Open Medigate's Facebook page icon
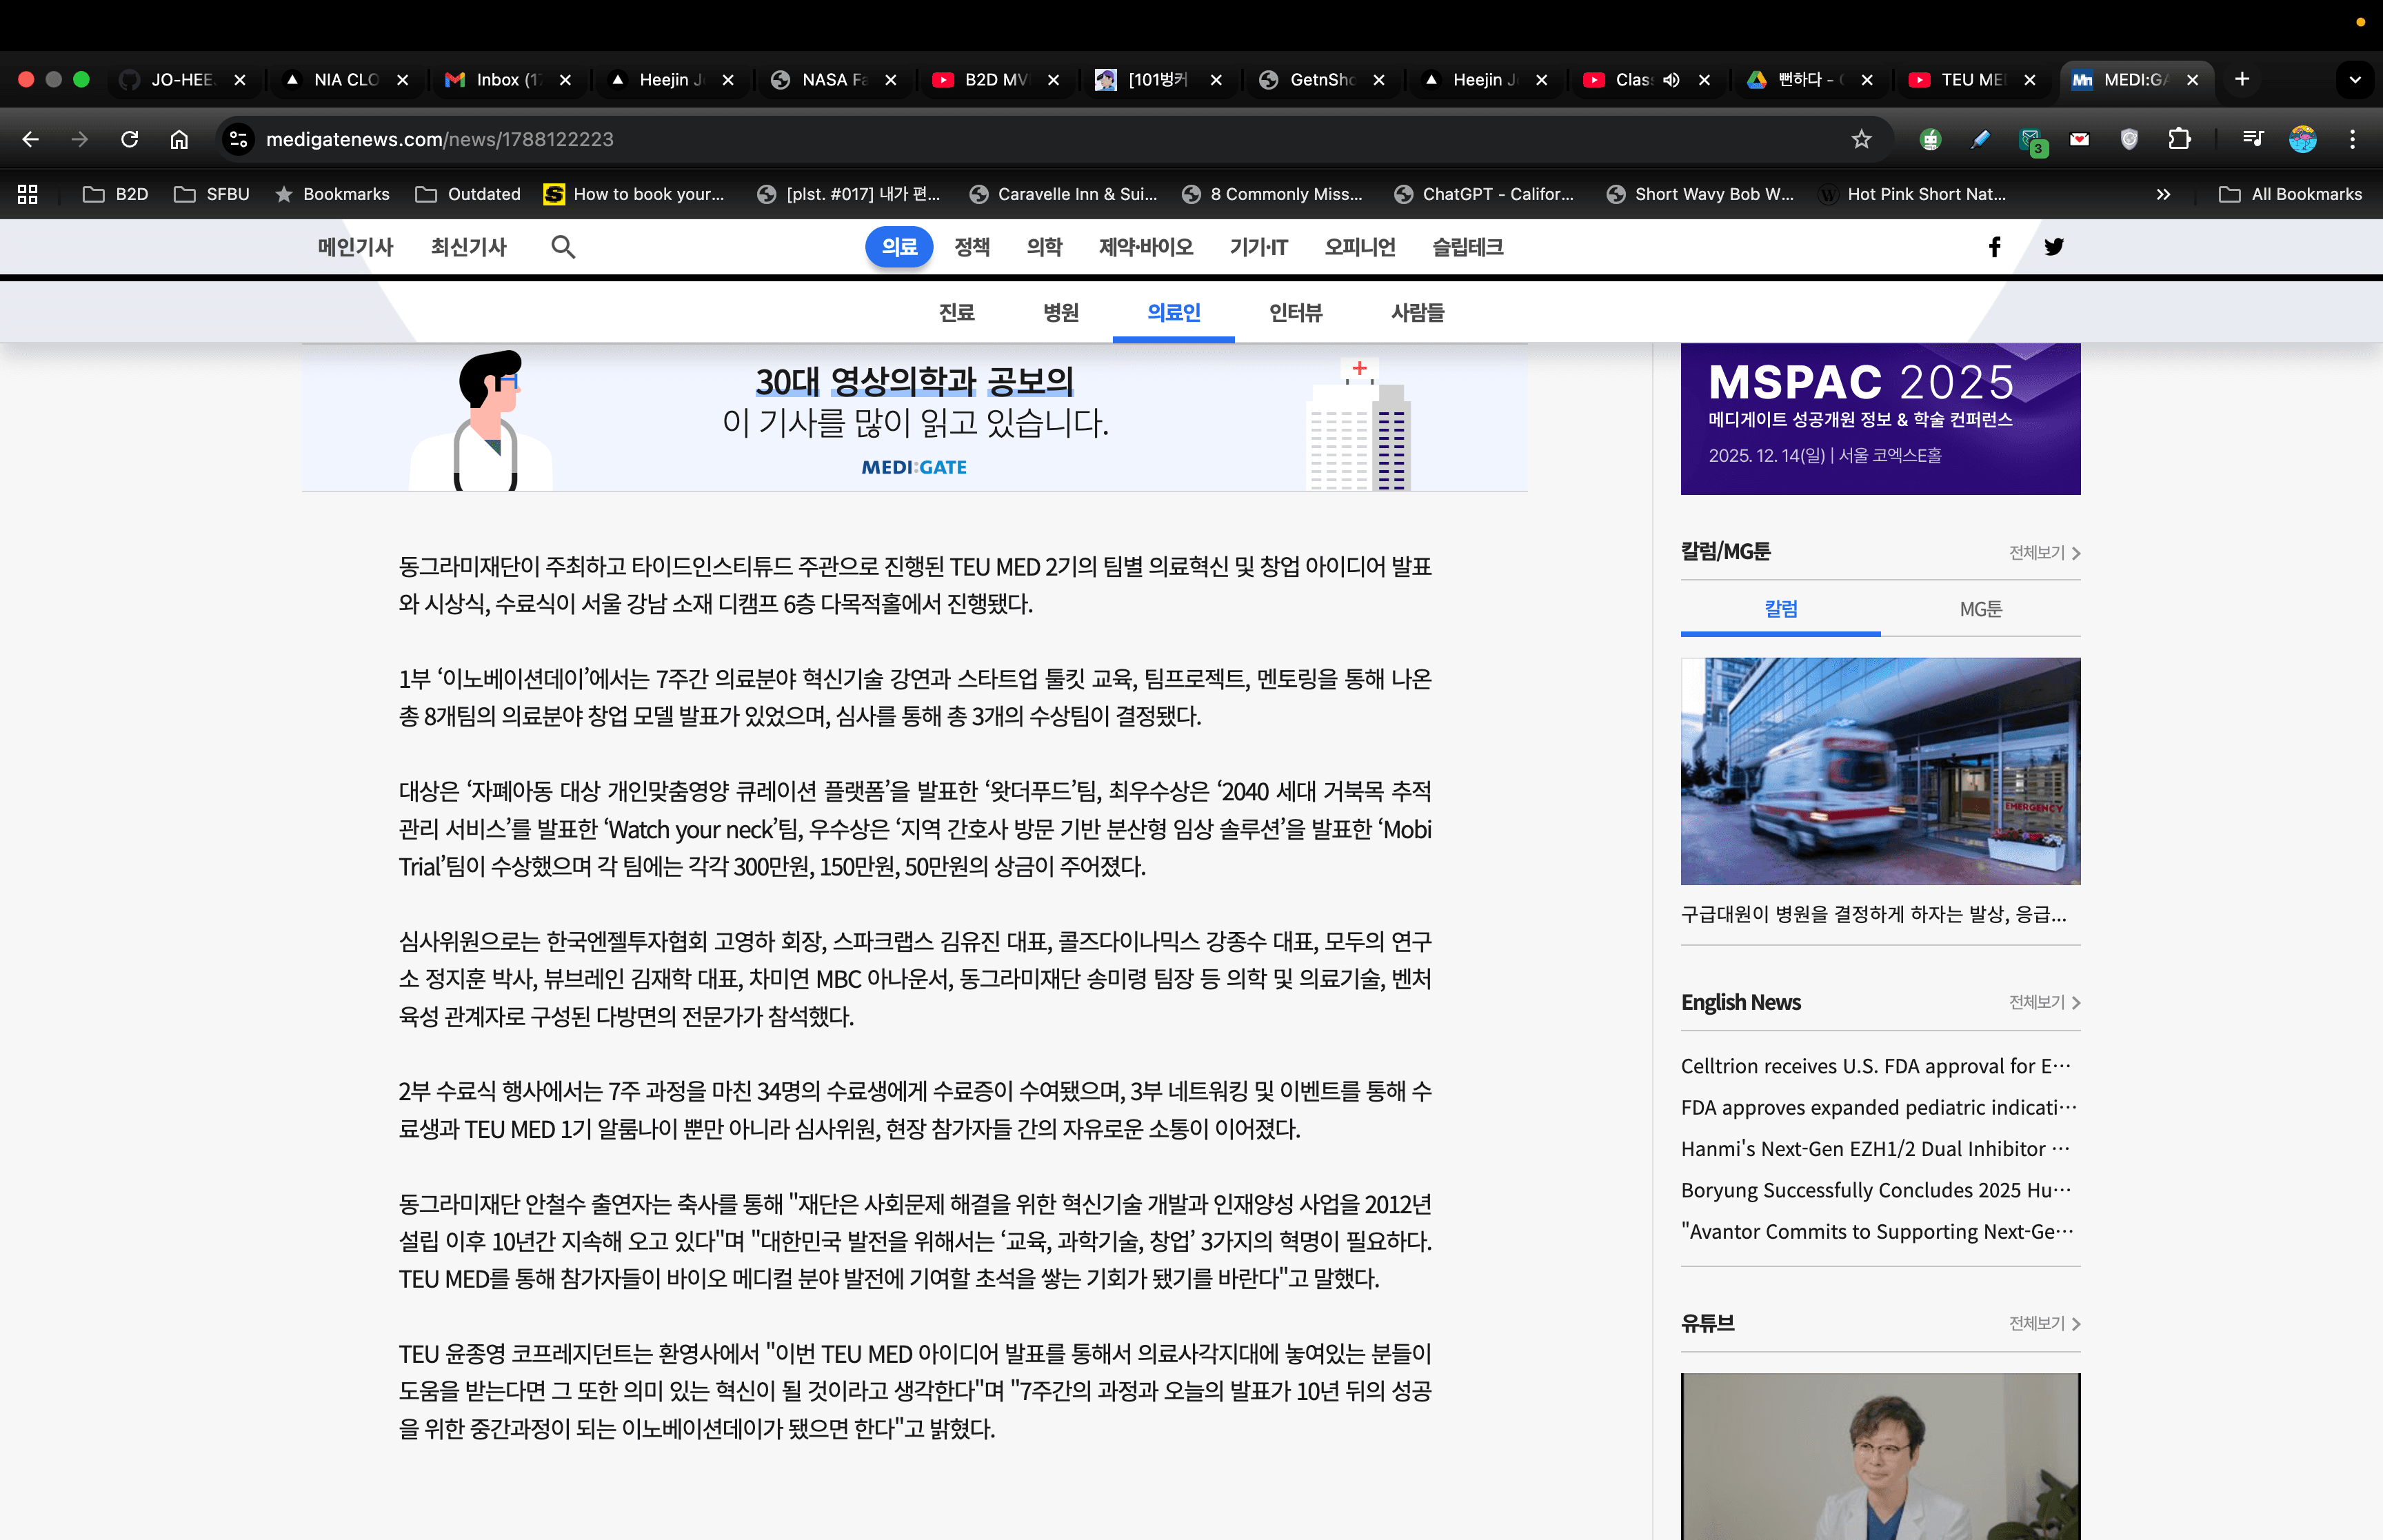Viewport: 2383px width, 1540px height. point(1994,247)
